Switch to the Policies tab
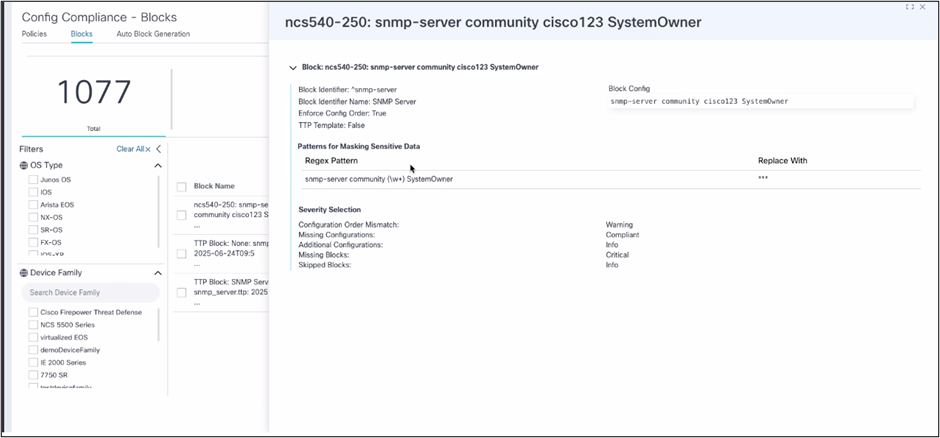Screen dimensions: 940x438 tap(34, 34)
